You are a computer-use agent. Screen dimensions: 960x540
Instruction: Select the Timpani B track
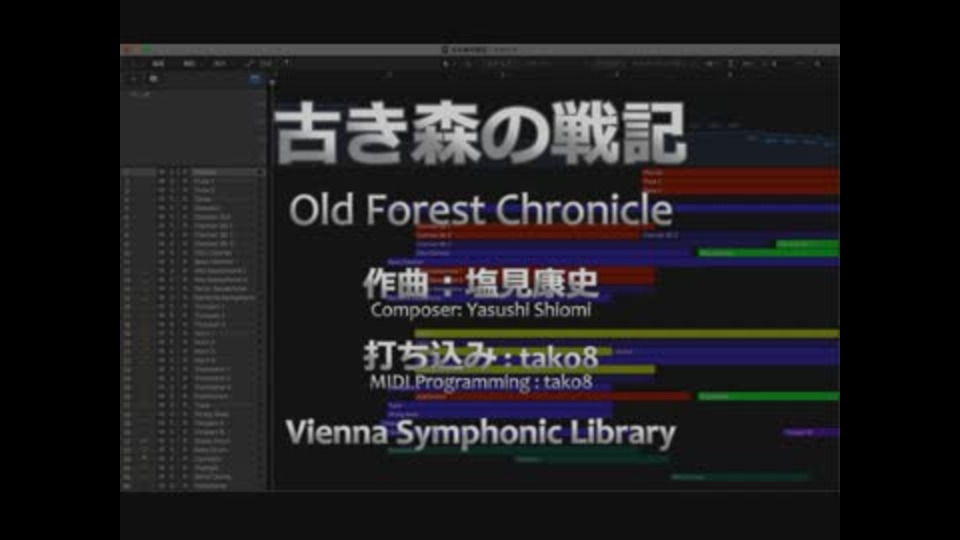[x=193, y=432]
